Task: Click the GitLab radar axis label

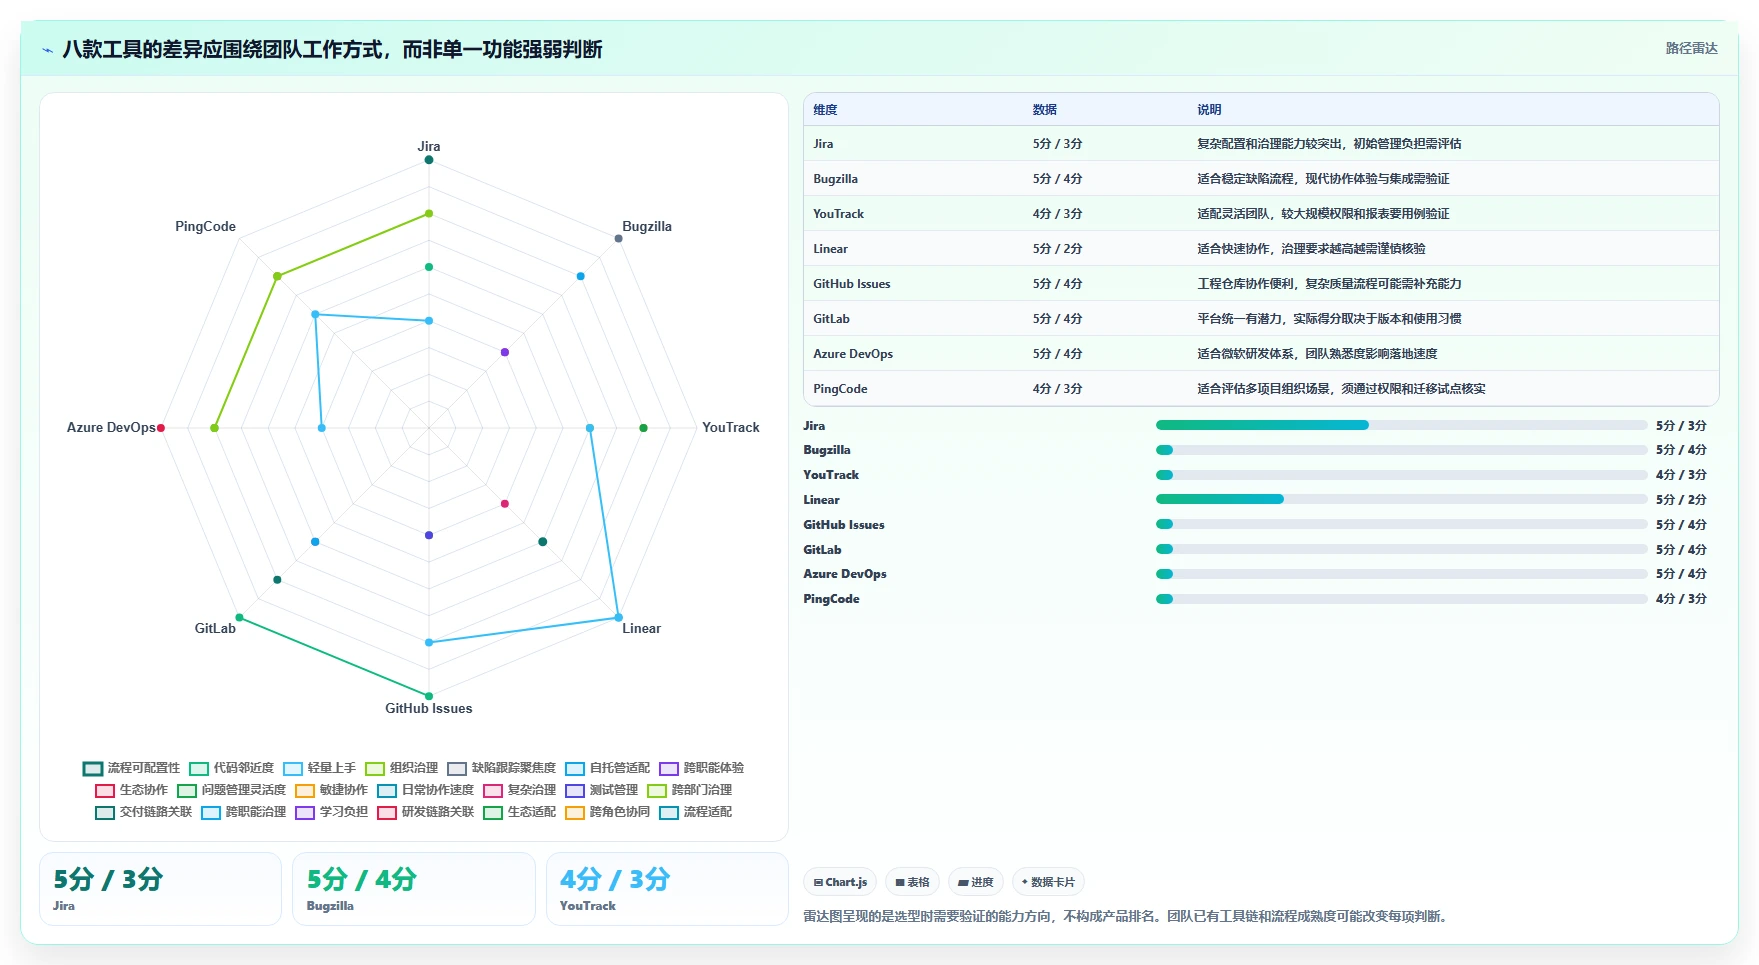Action: click(x=215, y=628)
